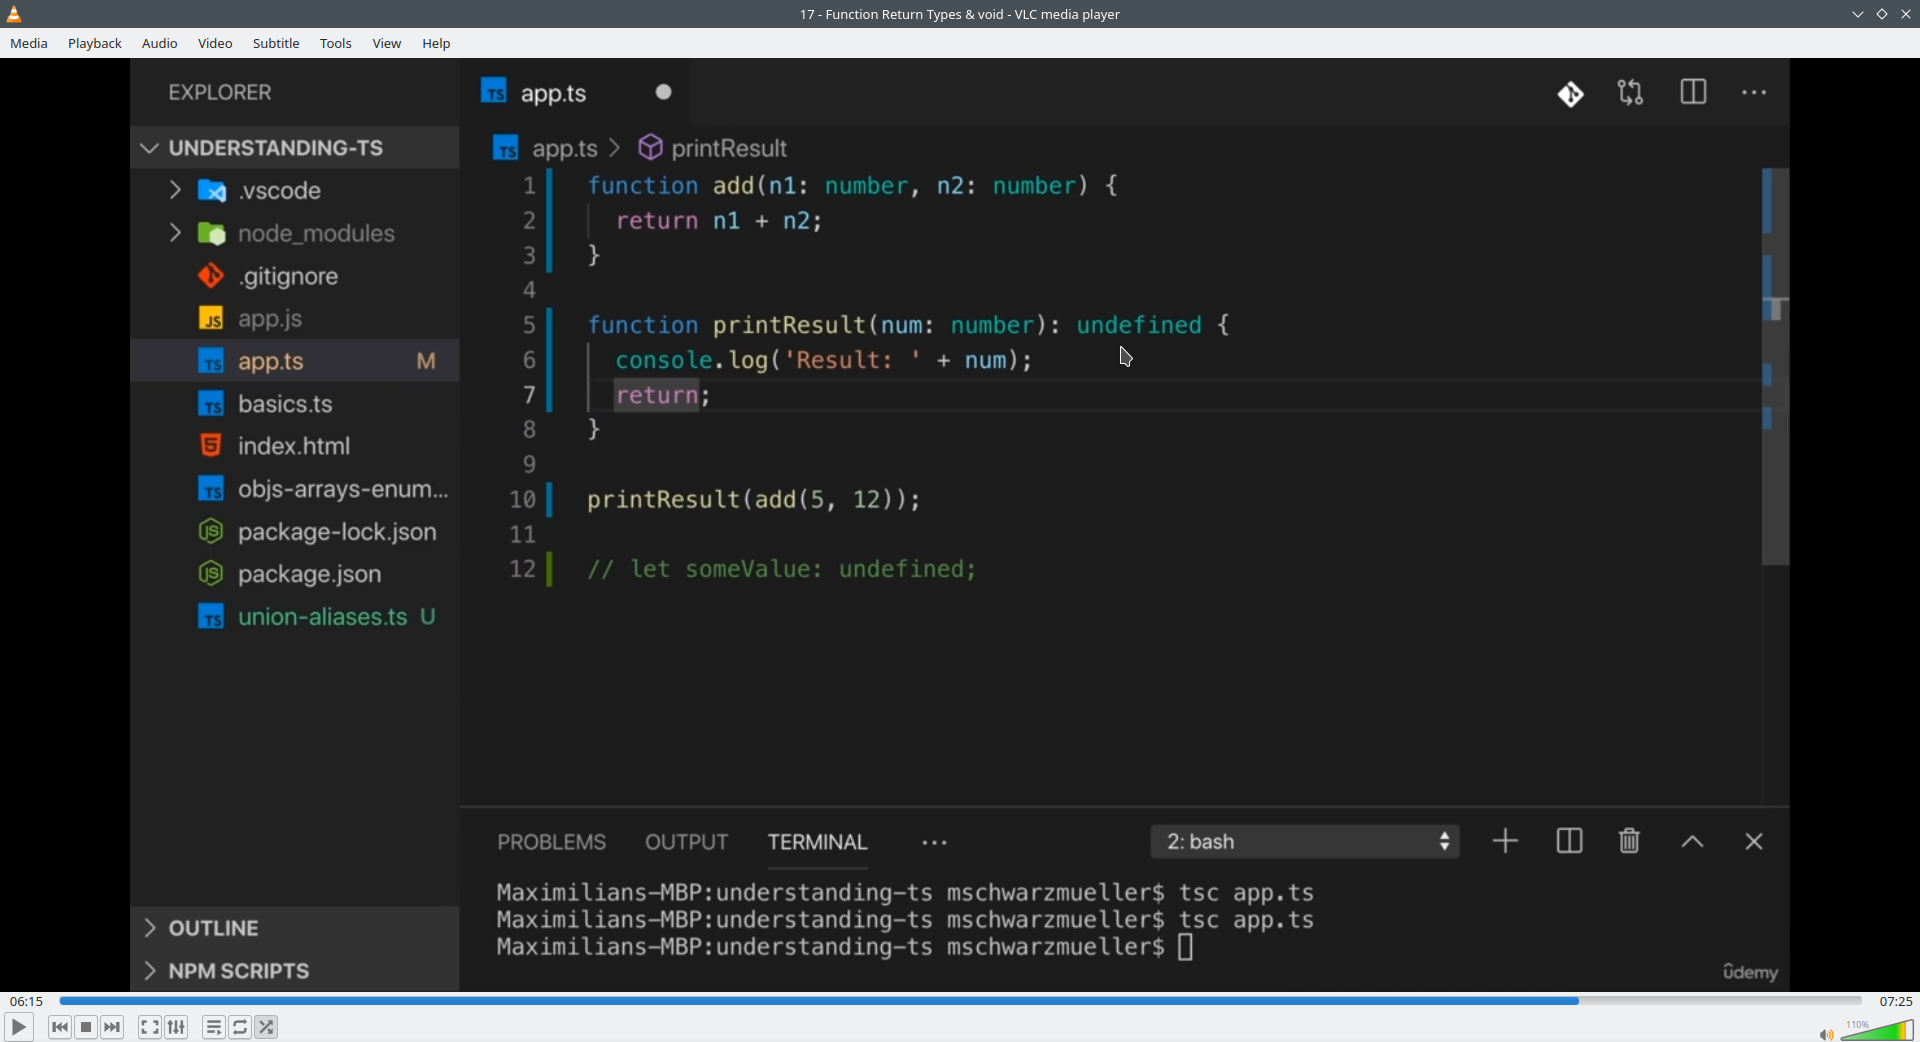Click elapsed time 06:15 label

(x=27, y=1001)
